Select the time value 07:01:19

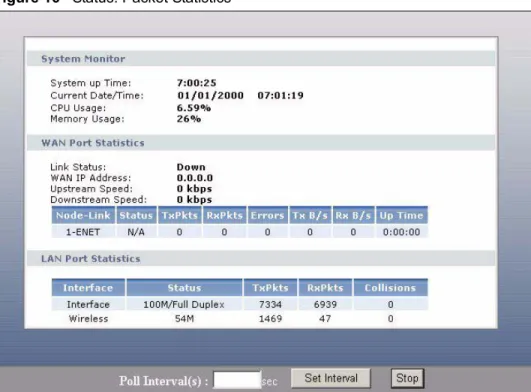coord(280,95)
